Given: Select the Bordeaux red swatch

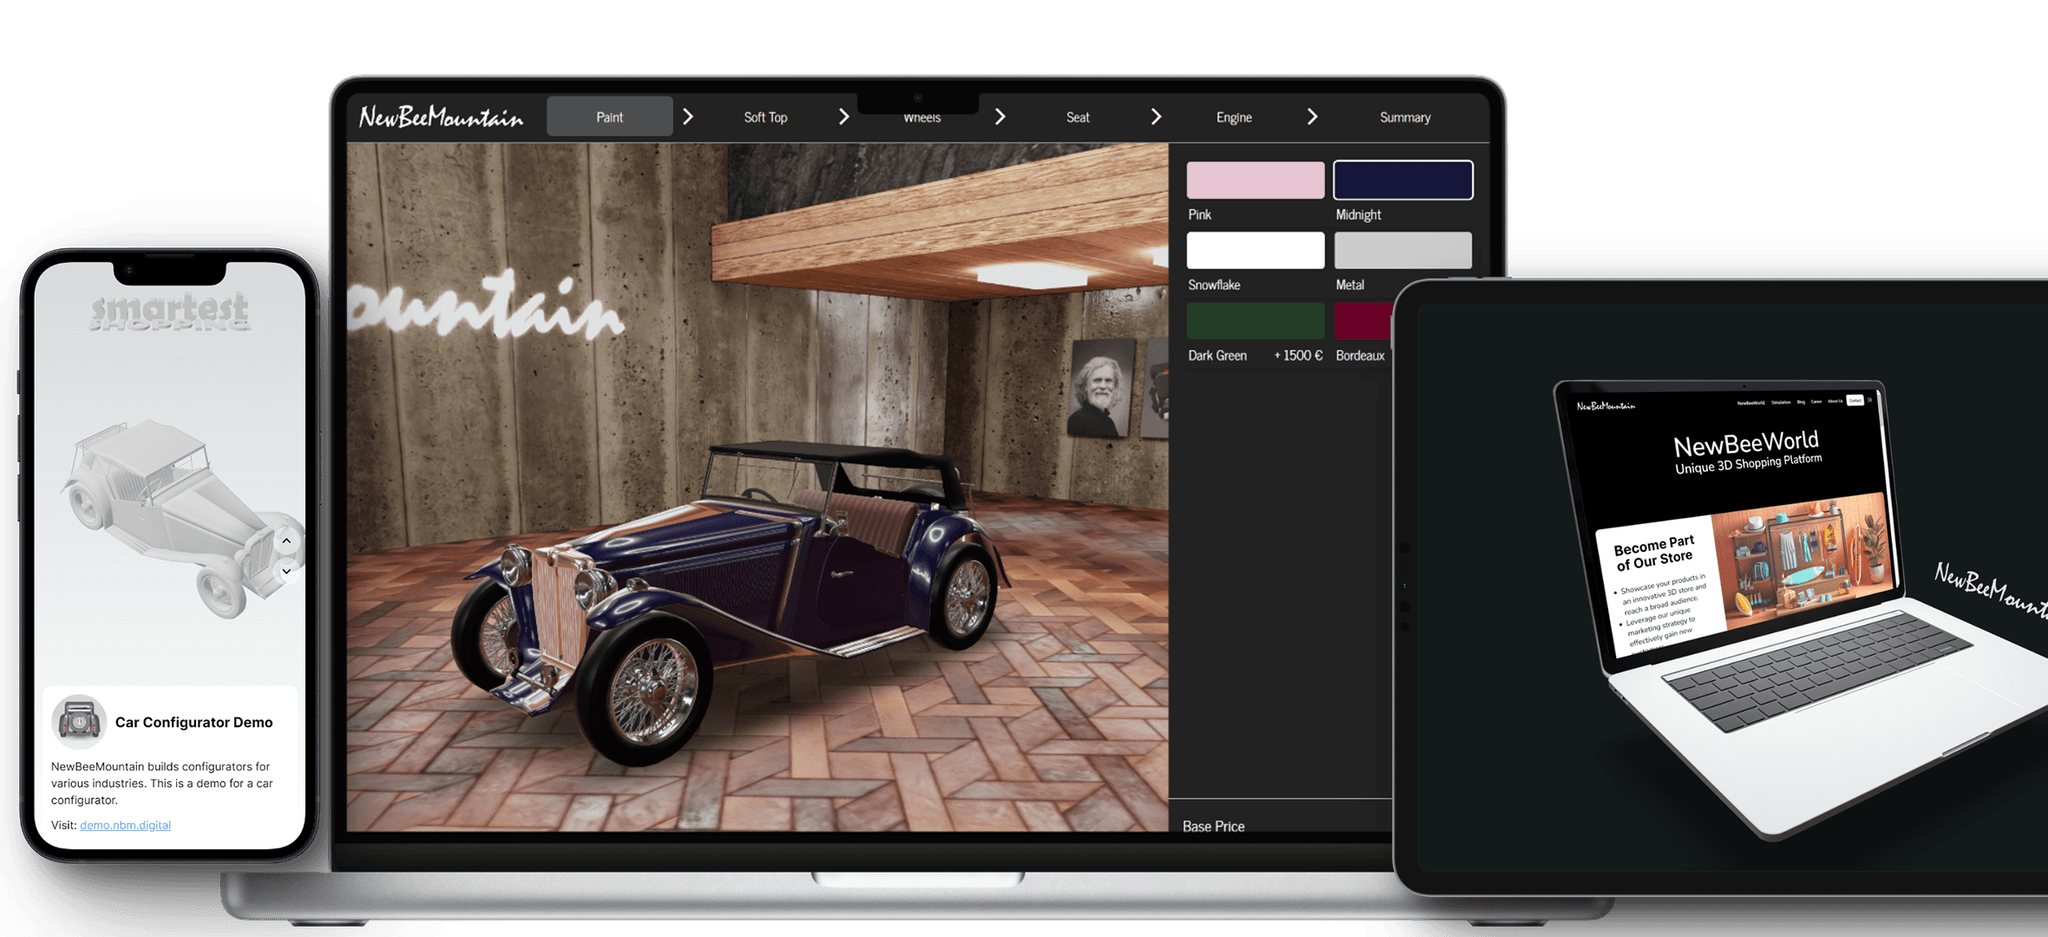Looking at the screenshot, I should click(x=1363, y=321).
